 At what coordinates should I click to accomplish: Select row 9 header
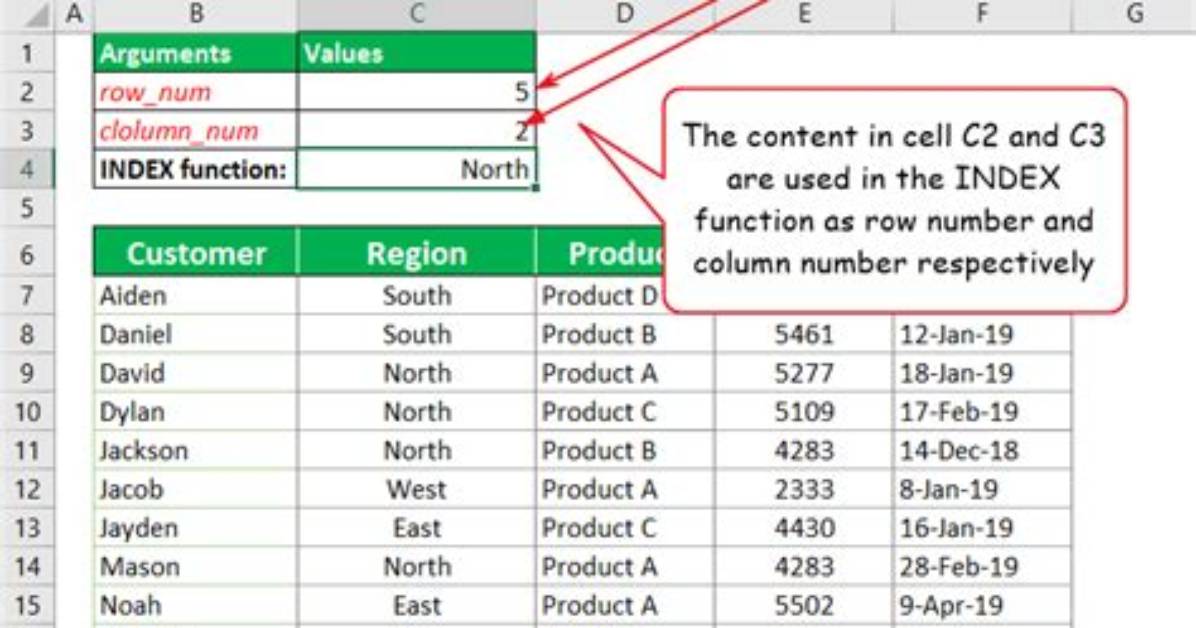pos(27,373)
